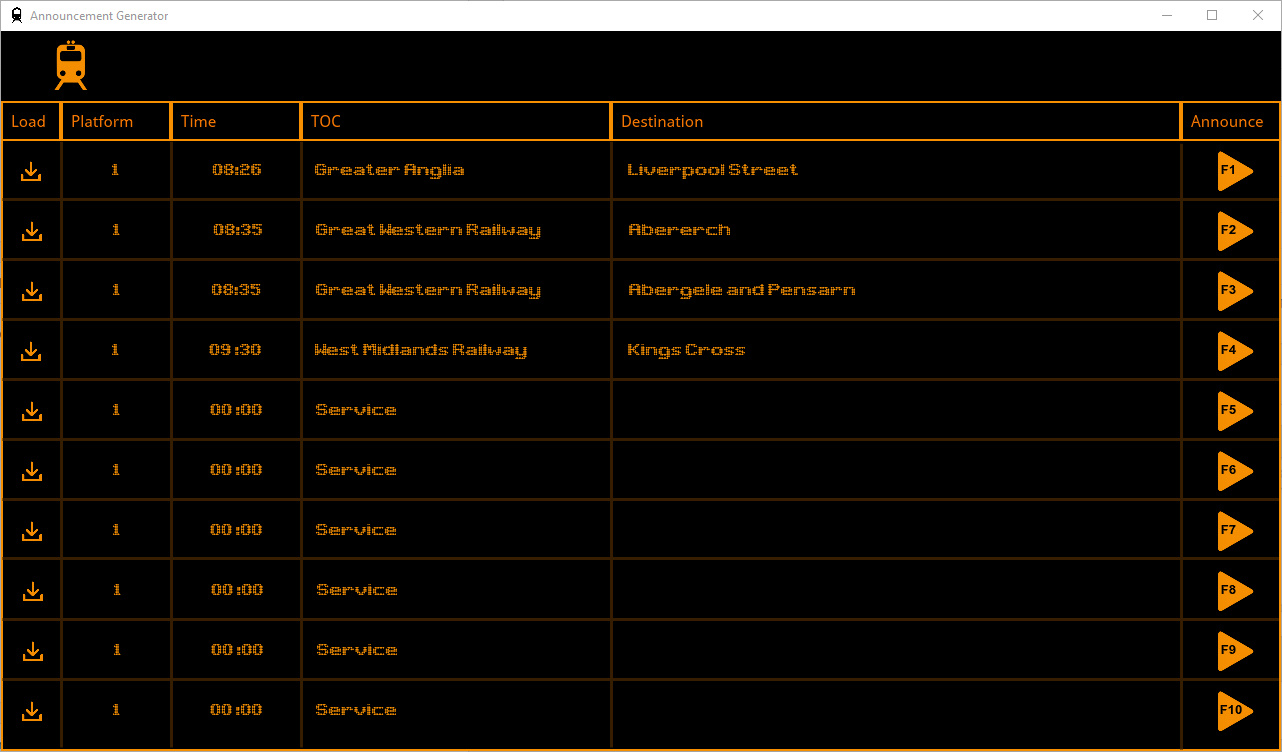
Task: Click the Platform column header
Action: tap(116, 121)
